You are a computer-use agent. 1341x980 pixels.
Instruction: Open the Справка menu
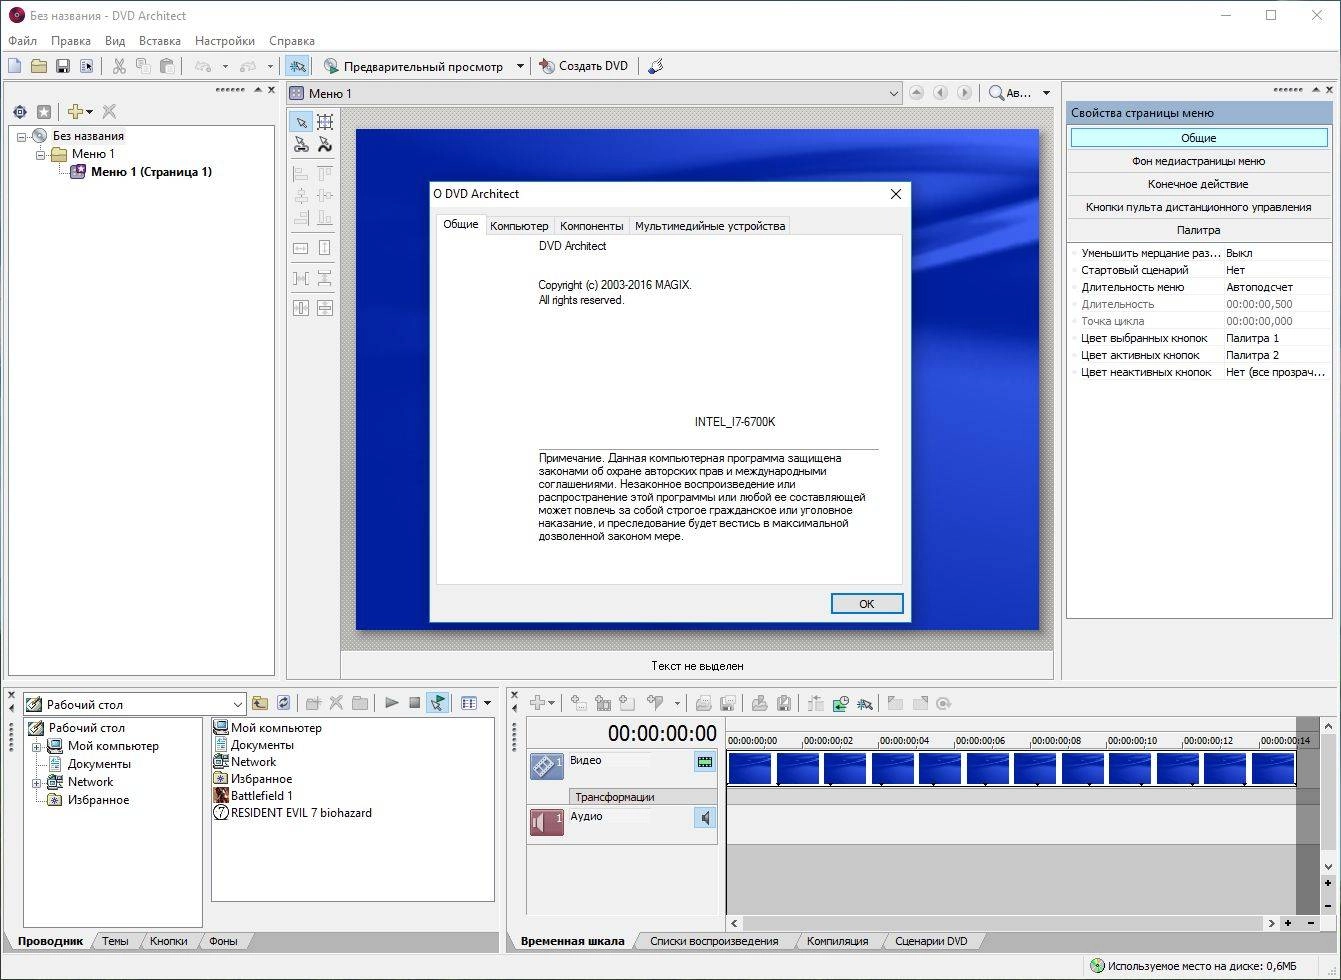(292, 41)
